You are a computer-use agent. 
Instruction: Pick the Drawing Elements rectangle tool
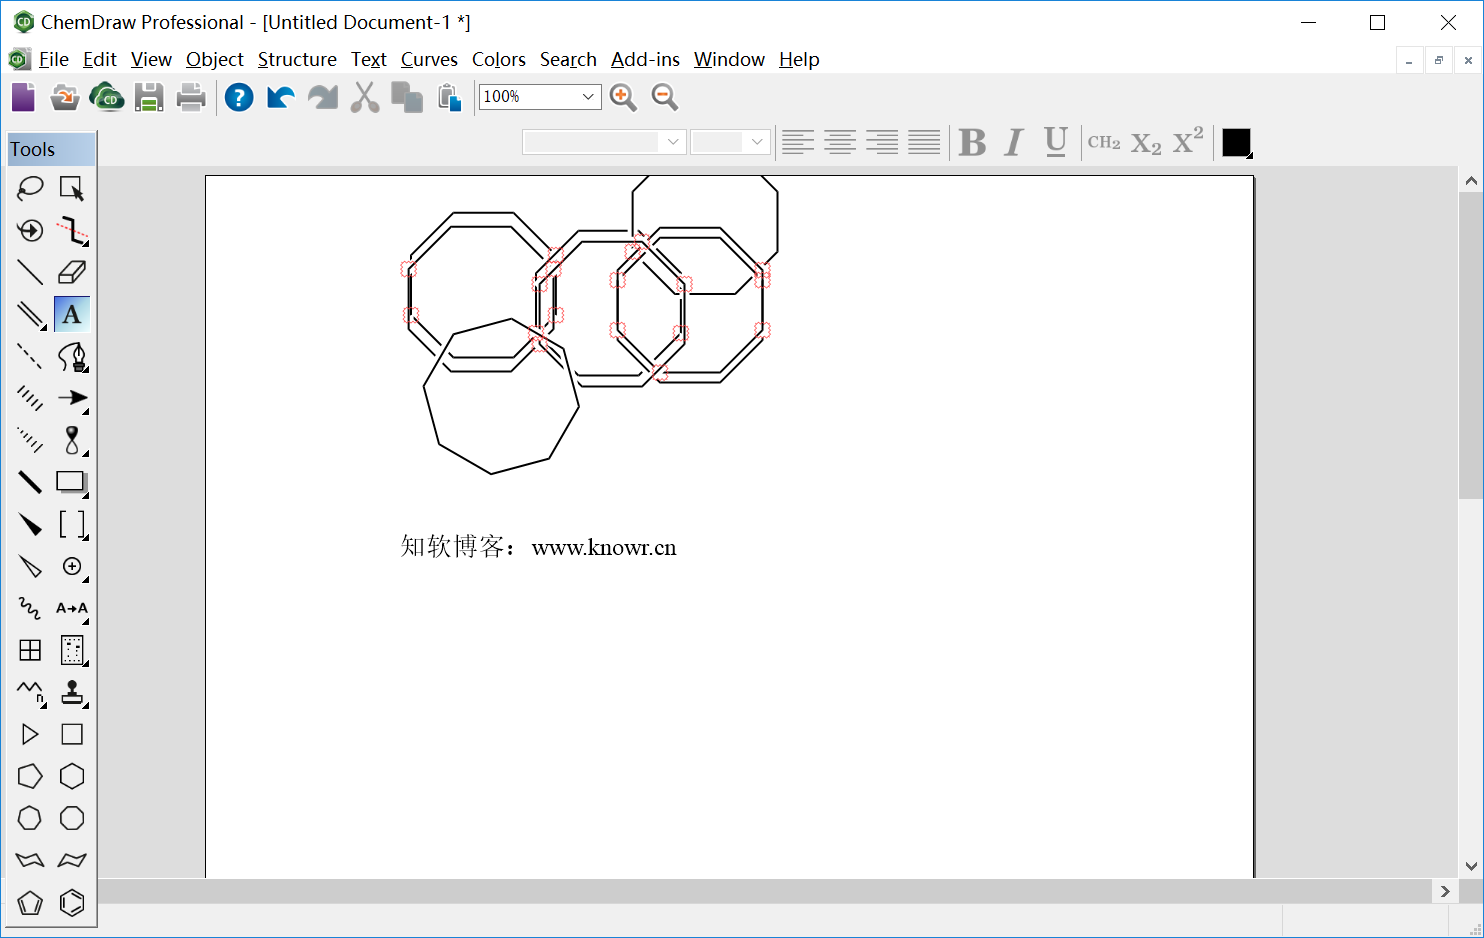(72, 482)
